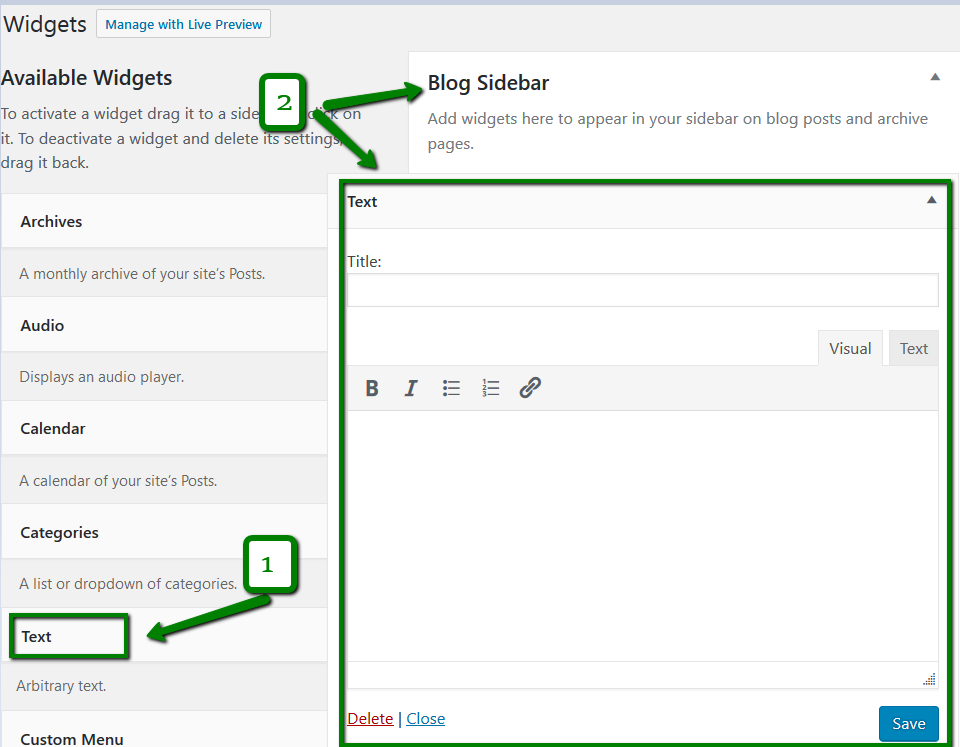Save the Text widget settings

tap(908, 723)
